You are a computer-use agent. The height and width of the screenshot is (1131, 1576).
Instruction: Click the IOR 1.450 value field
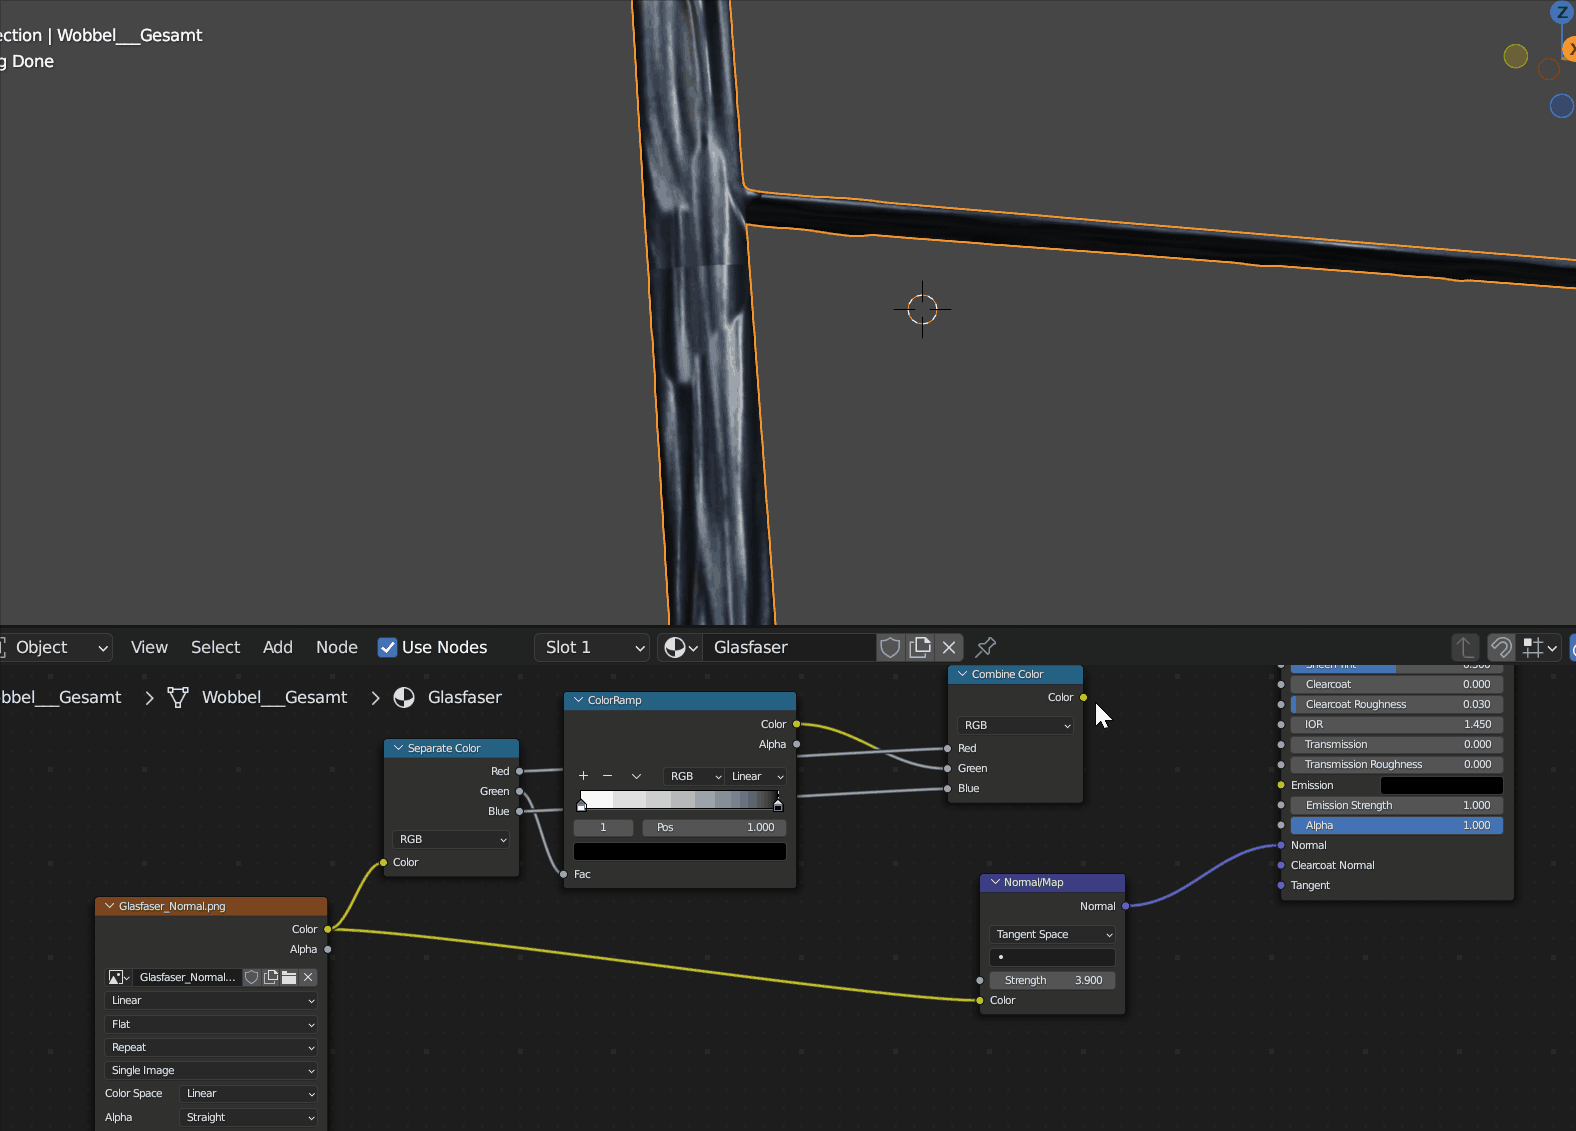coord(1397,724)
